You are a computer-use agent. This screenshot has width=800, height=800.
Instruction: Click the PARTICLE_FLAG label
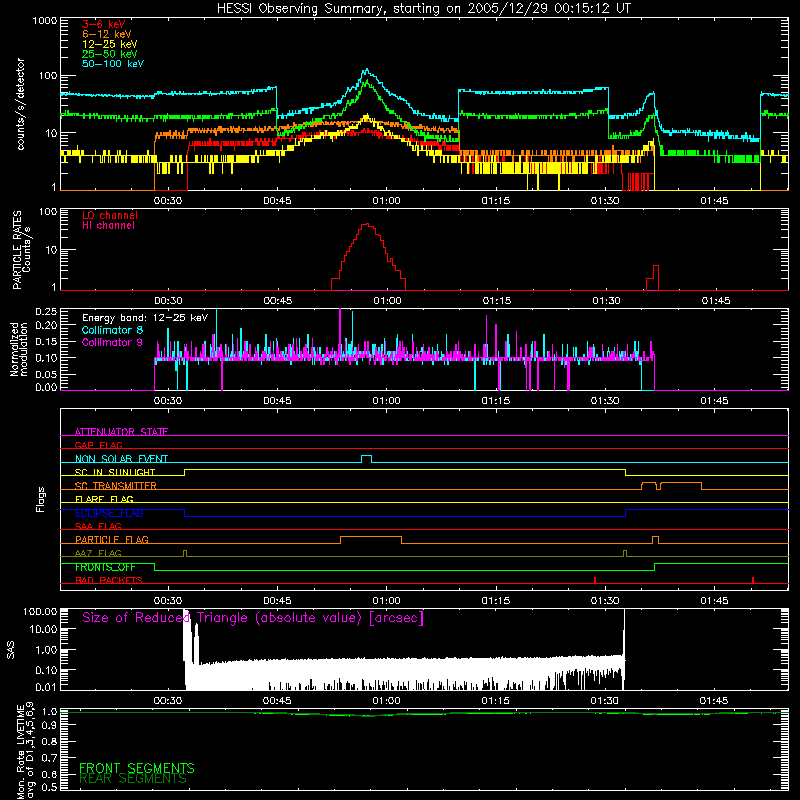pos(112,539)
